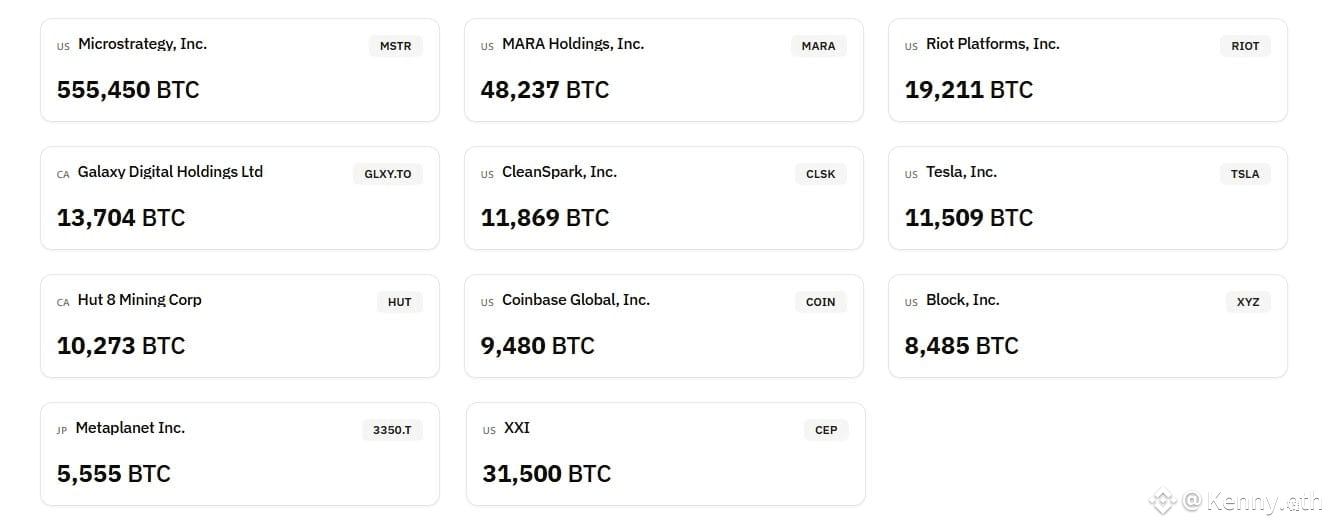Open the CLSK ticker badge
The image size is (1331, 526).
820,174
